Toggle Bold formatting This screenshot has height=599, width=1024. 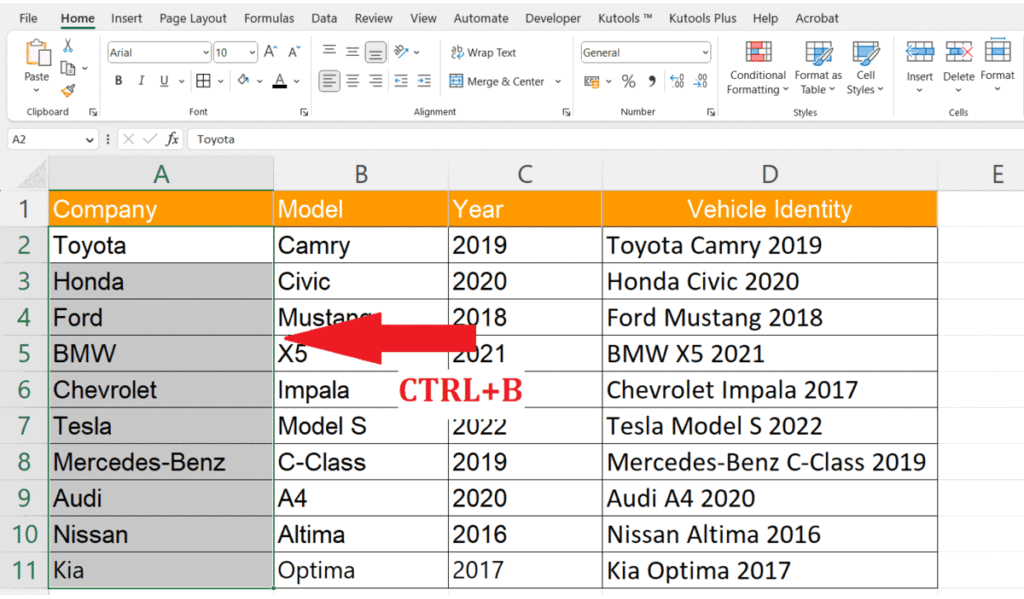tap(118, 81)
